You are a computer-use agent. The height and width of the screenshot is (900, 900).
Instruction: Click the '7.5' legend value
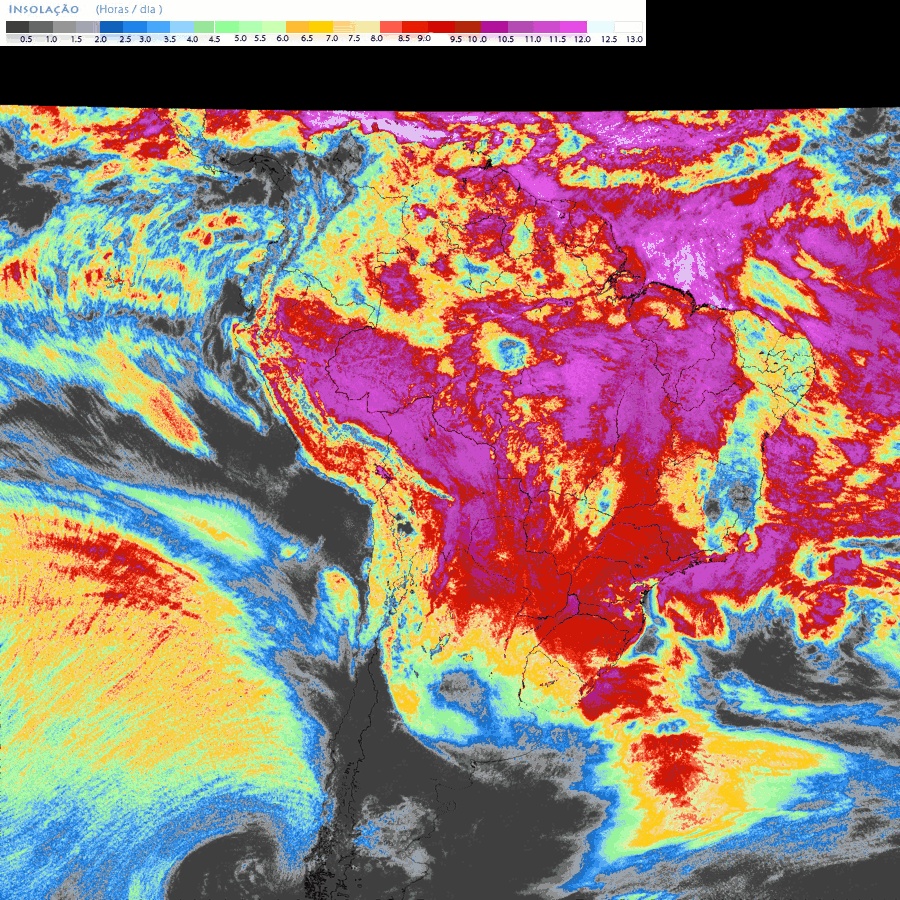(x=354, y=38)
